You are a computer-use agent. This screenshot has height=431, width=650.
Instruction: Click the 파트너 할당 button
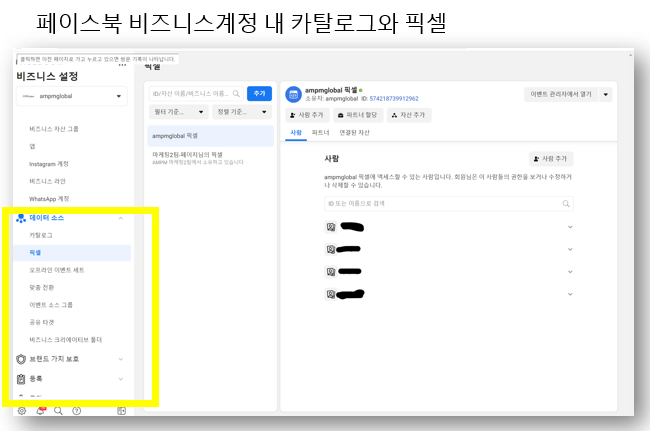point(358,115)
